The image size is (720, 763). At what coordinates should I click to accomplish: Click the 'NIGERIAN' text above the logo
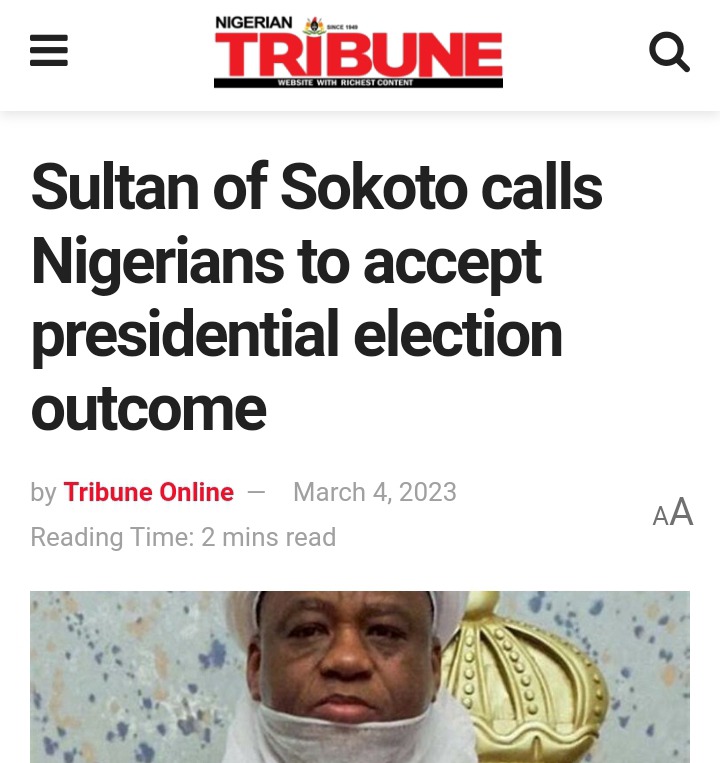254,23
